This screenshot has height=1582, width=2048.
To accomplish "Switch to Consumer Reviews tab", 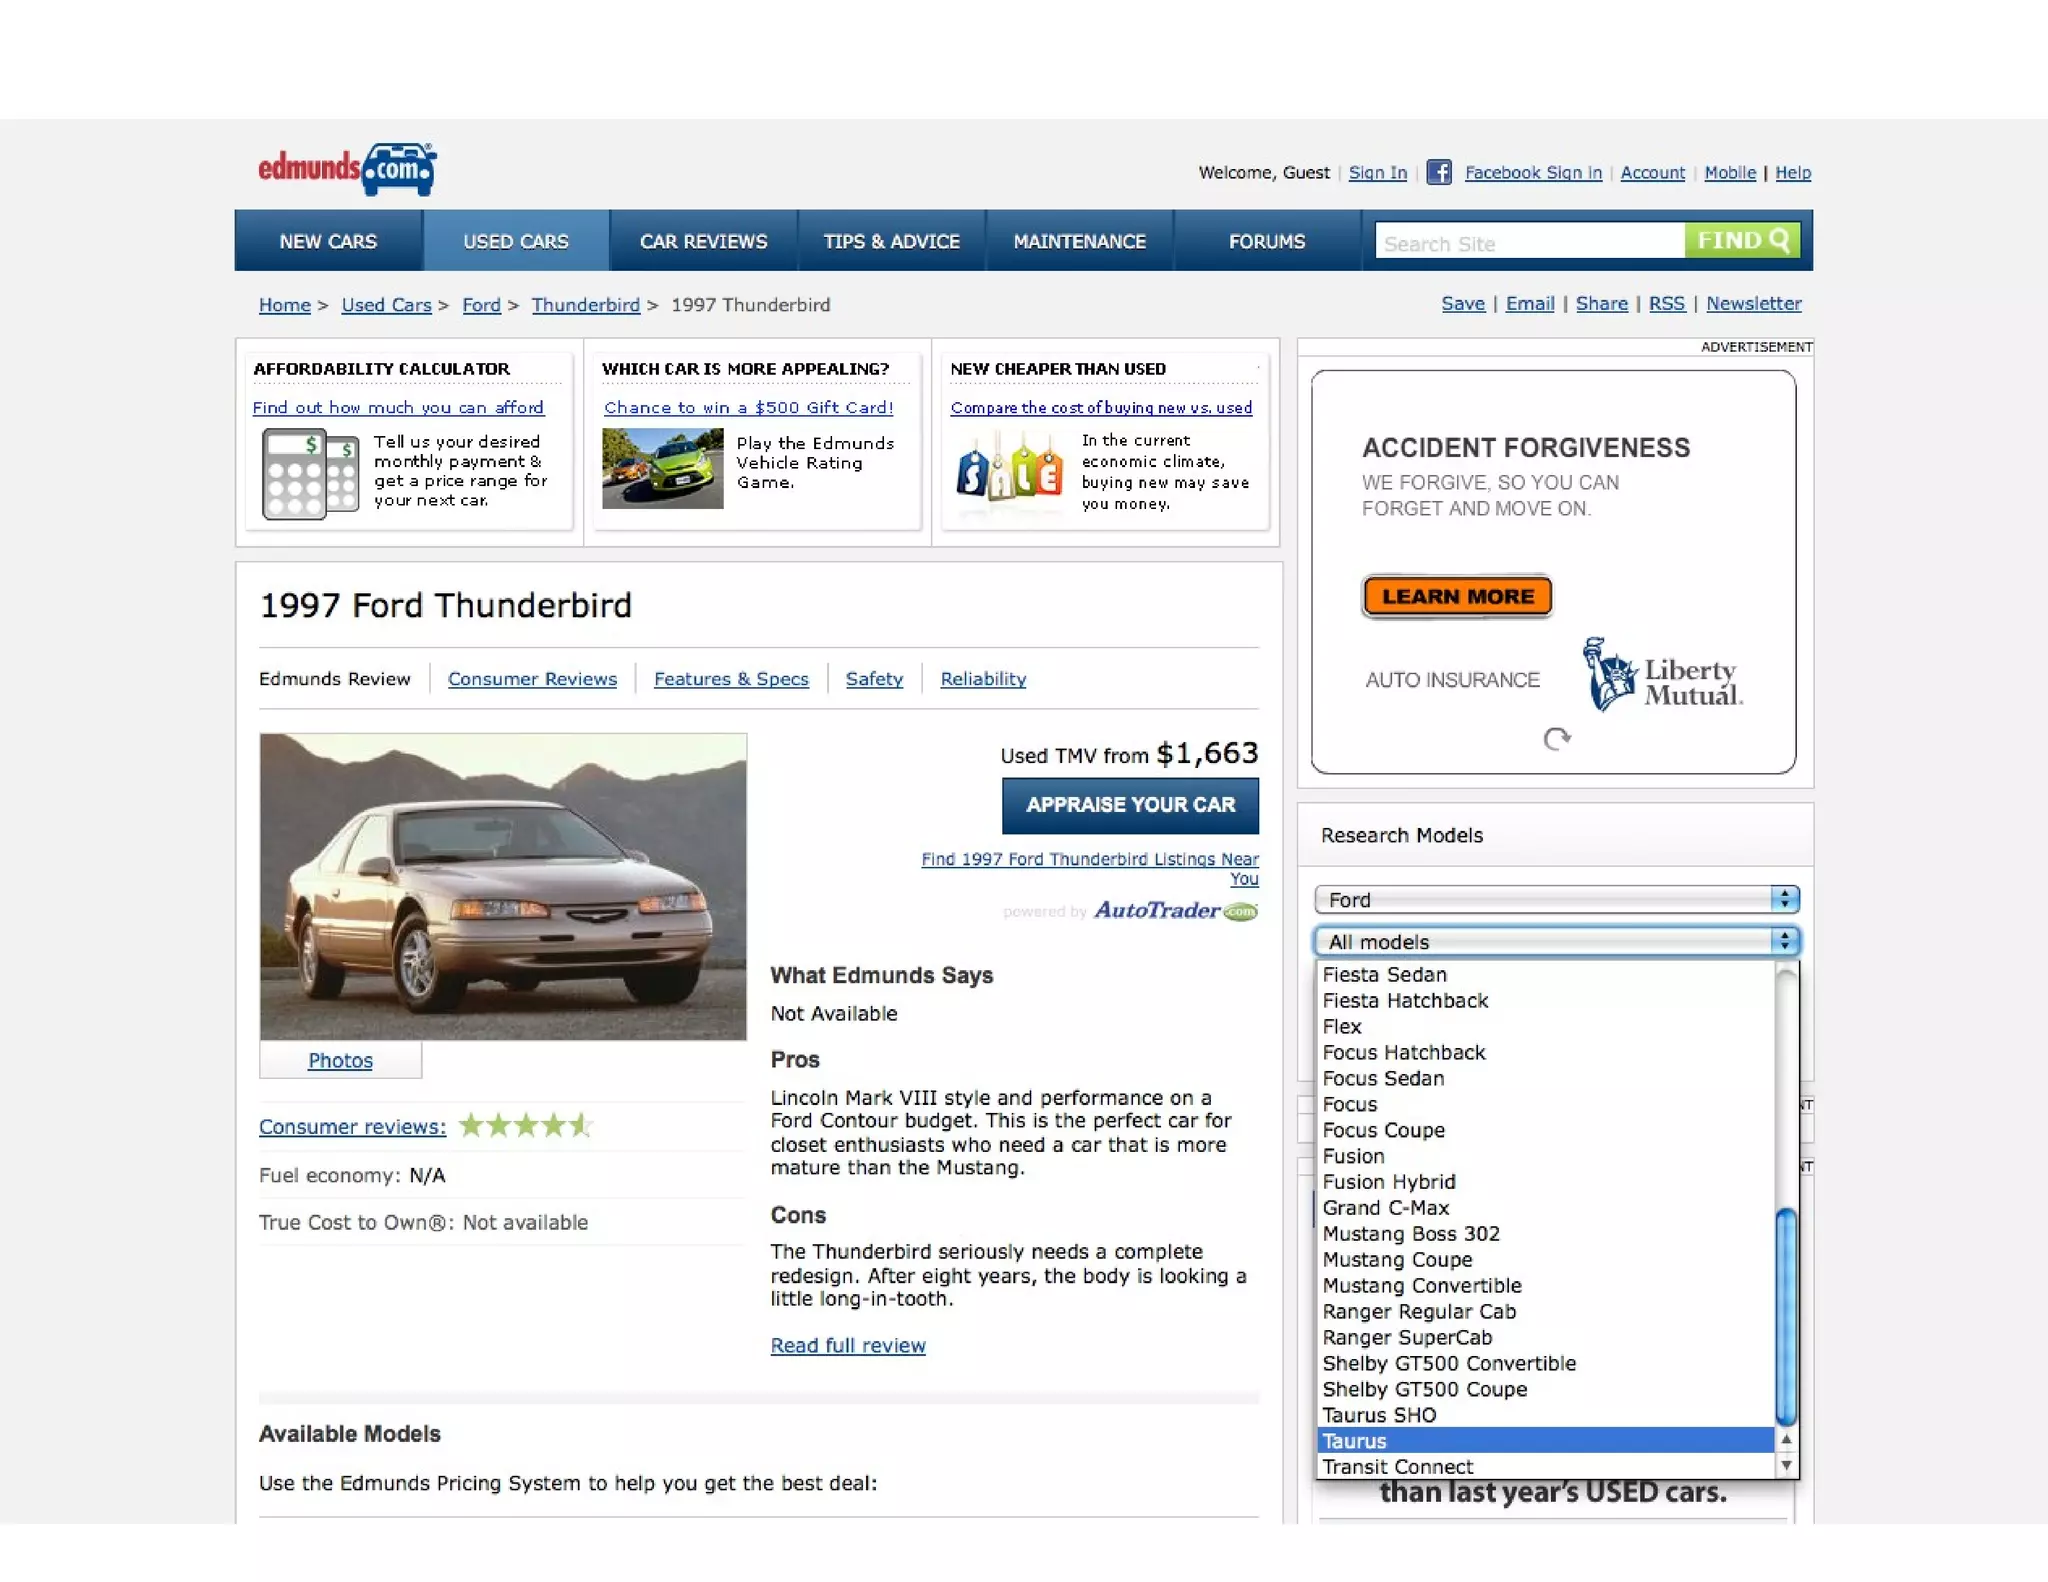I will pyautogui.click(x=532, y=678).
